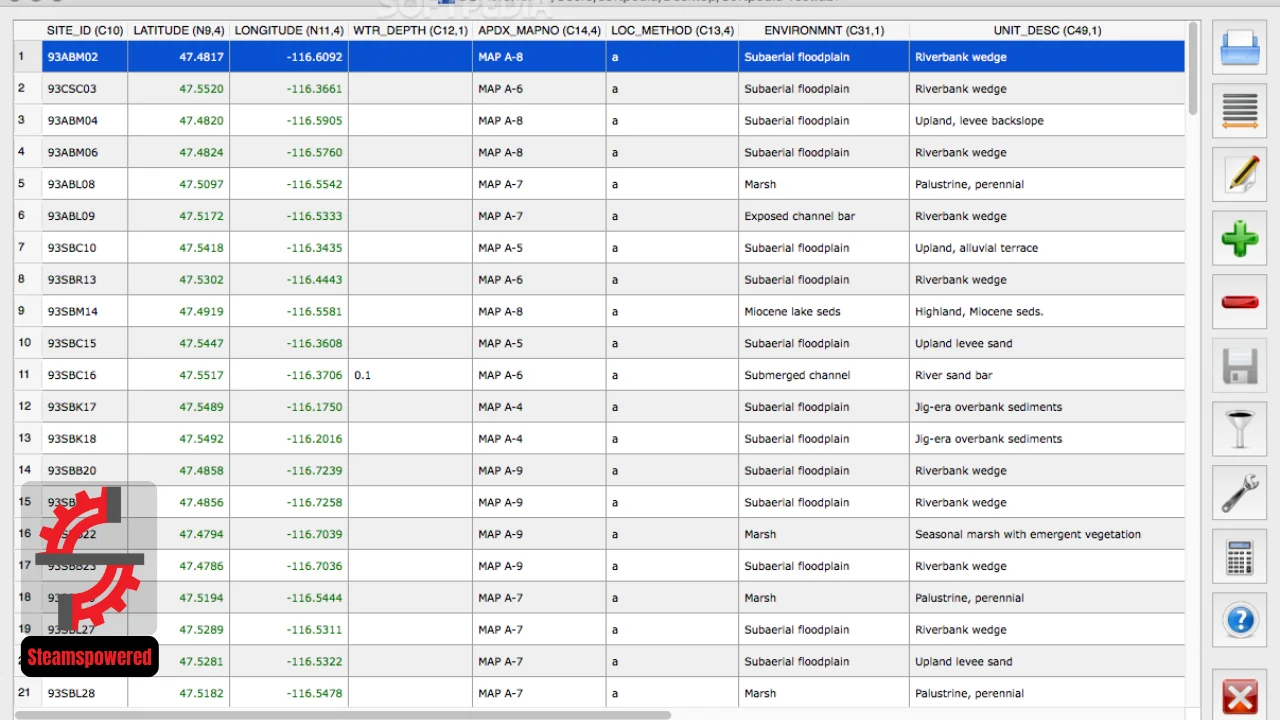Click the resize columns lines icon
Viewport: 1280px width, 720px height.
[x=1239, y=111]
